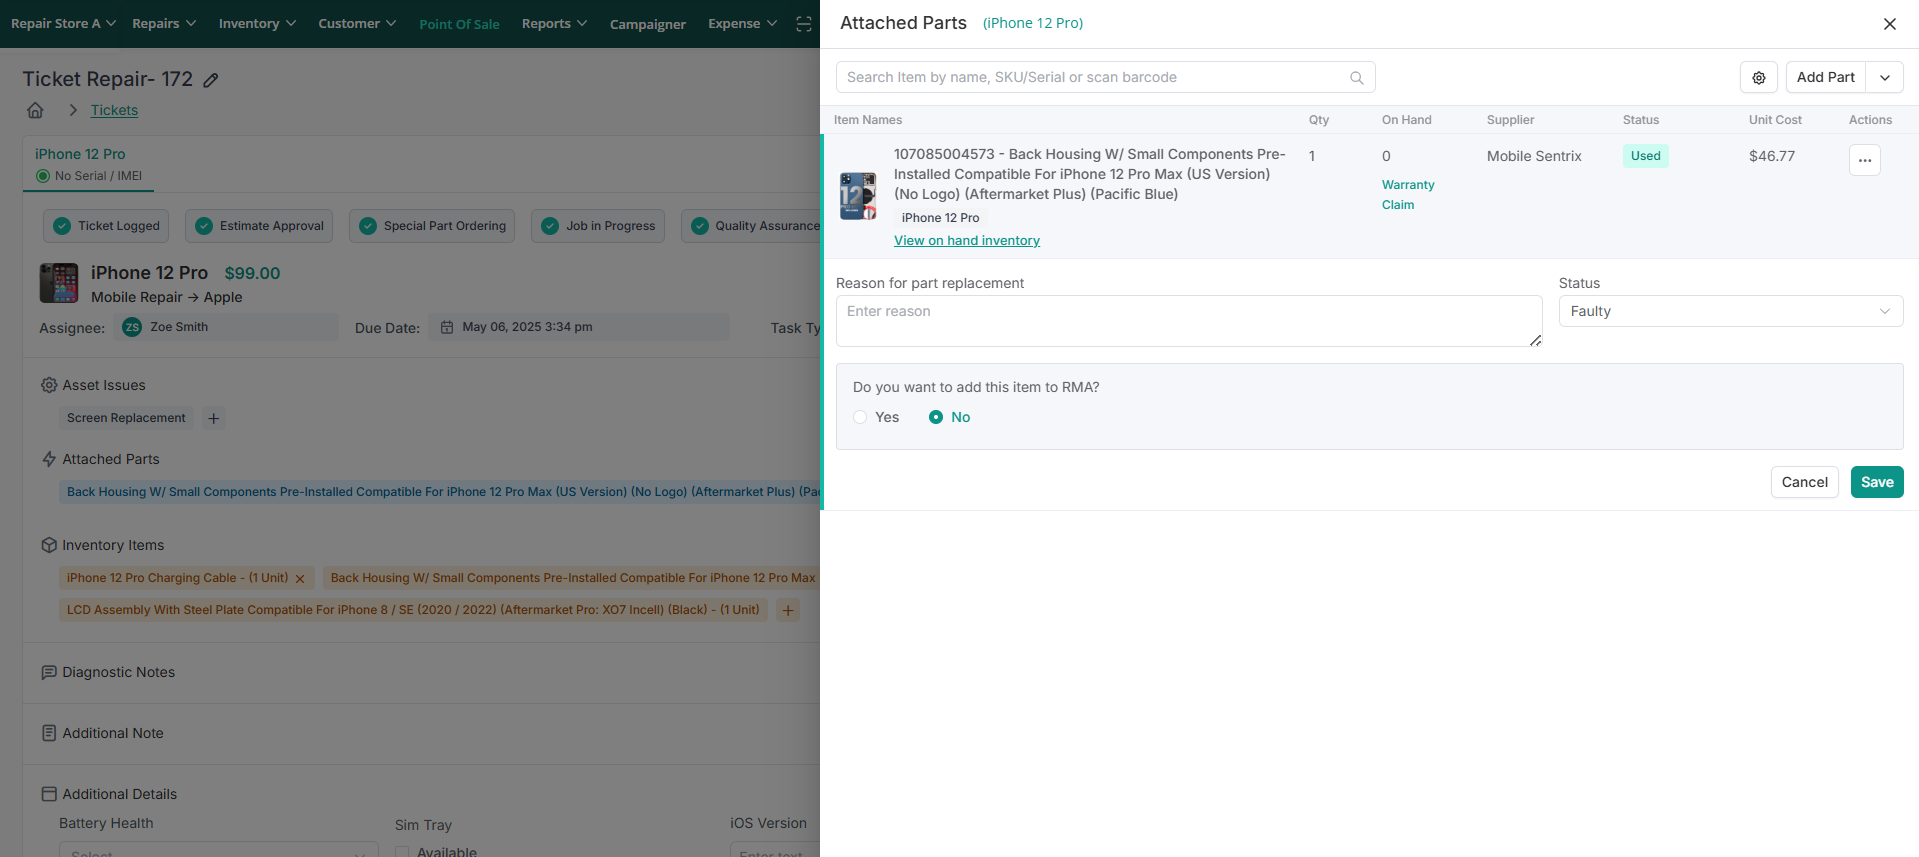Image resolution: width=1919 pixels, height=857 pixels.
Task: Open the Expense menu
Action: tap(742, 23)
